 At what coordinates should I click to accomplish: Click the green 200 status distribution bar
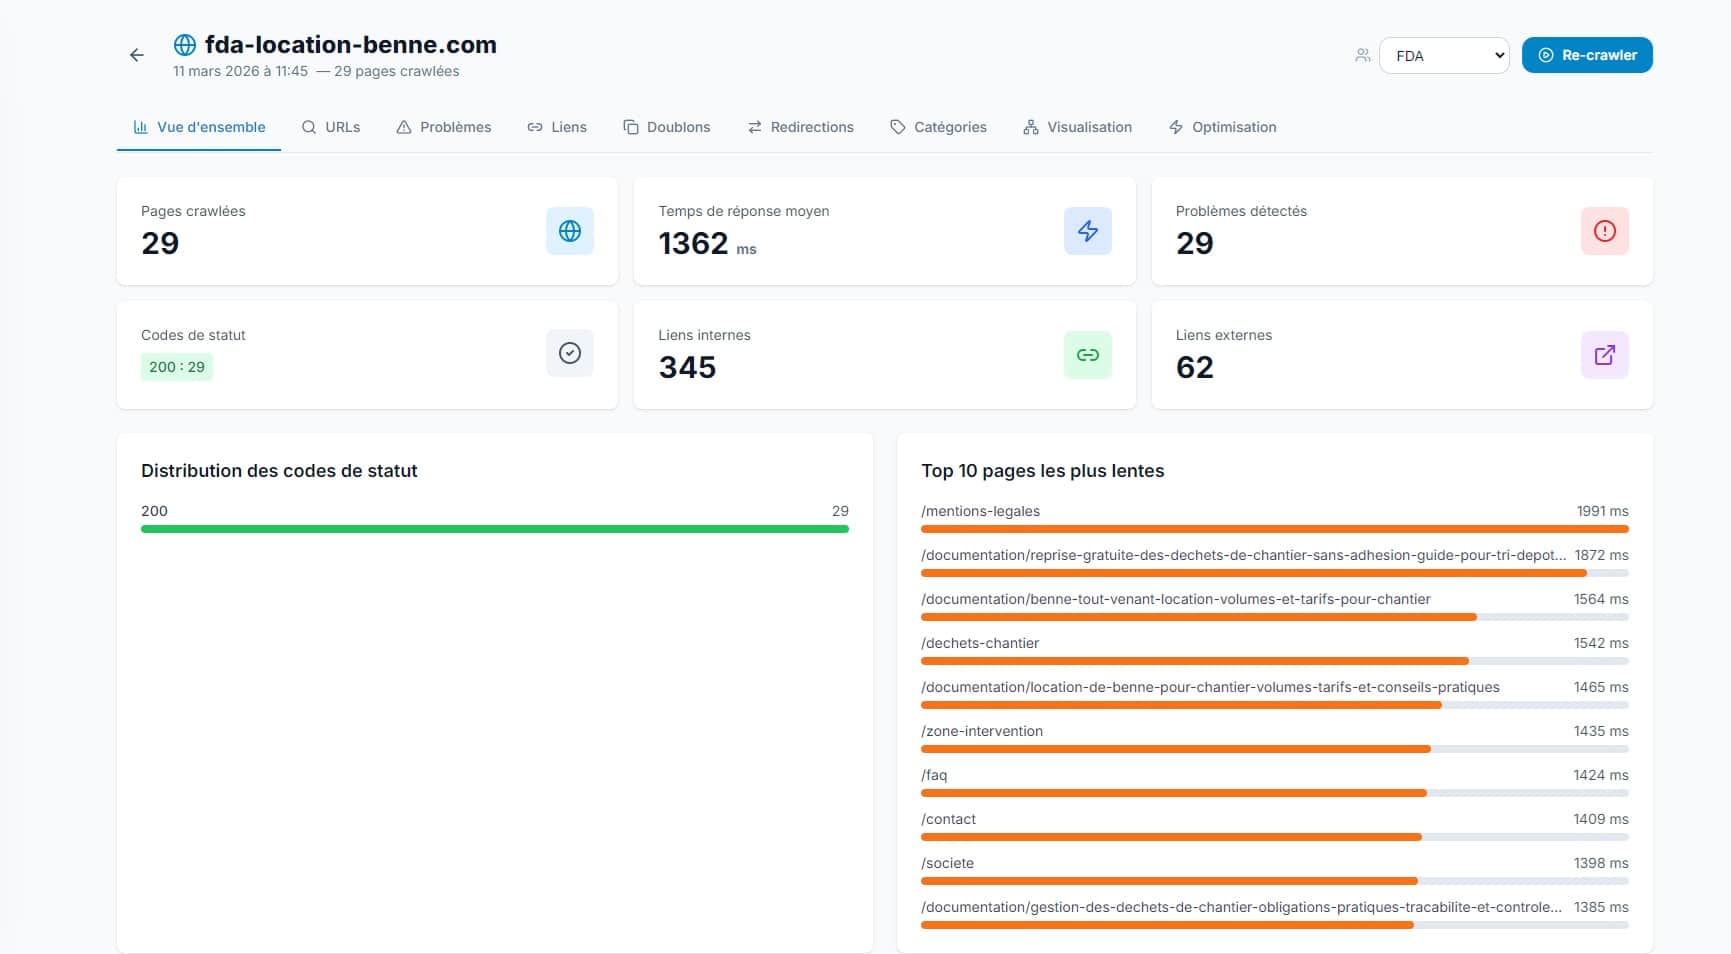tap(494, 529)
